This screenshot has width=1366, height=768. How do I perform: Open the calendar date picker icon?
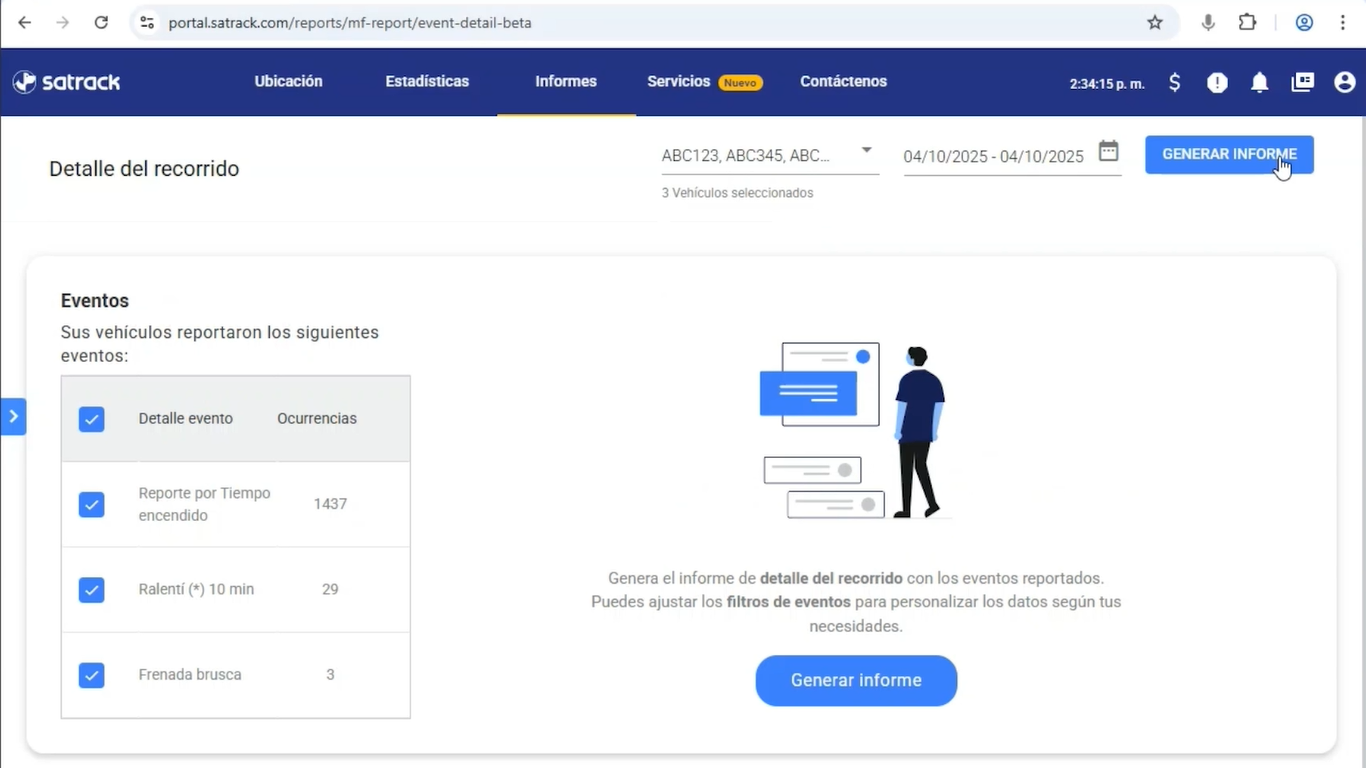point(1108,152)
